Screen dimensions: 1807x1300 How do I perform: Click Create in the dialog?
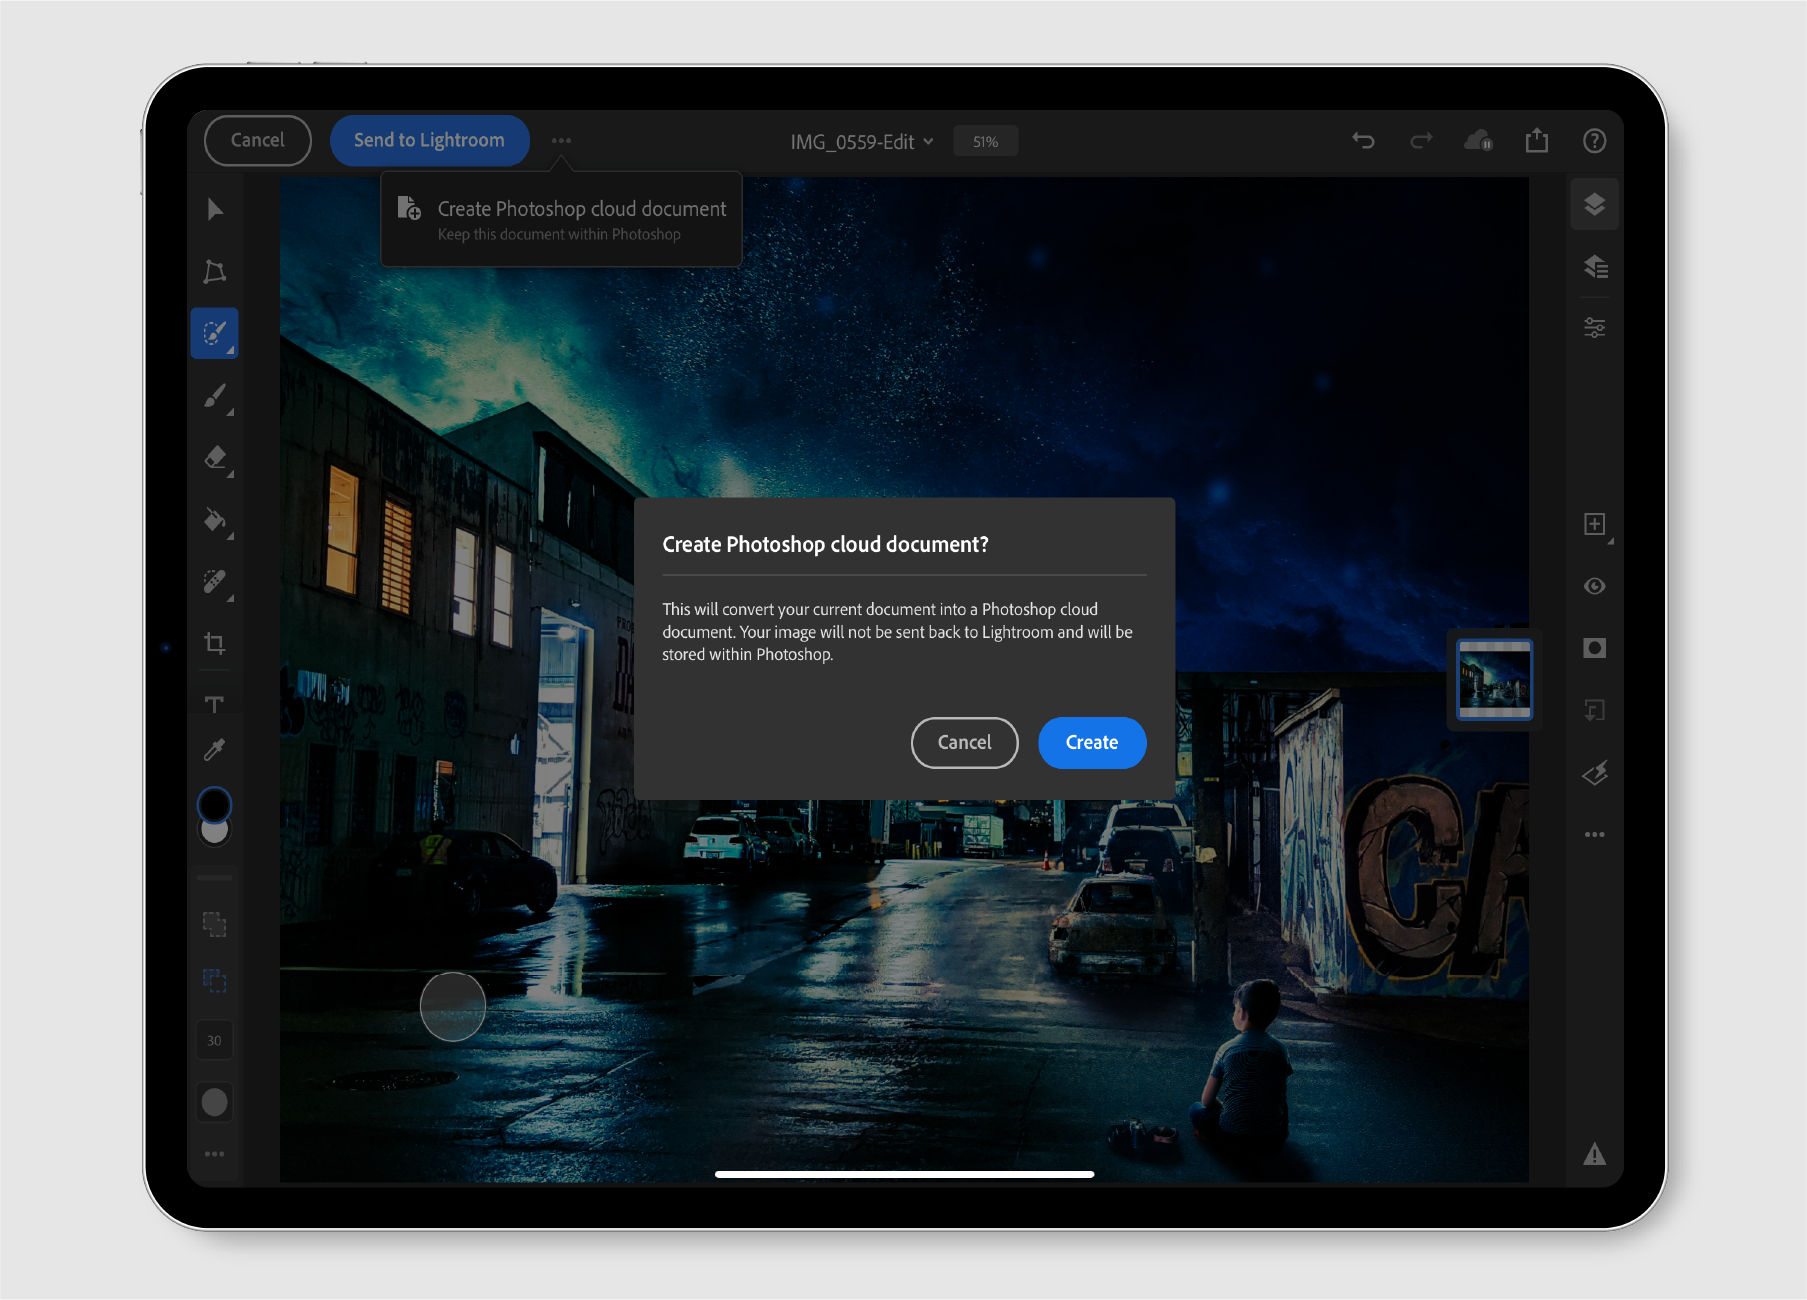point(1092,743)
